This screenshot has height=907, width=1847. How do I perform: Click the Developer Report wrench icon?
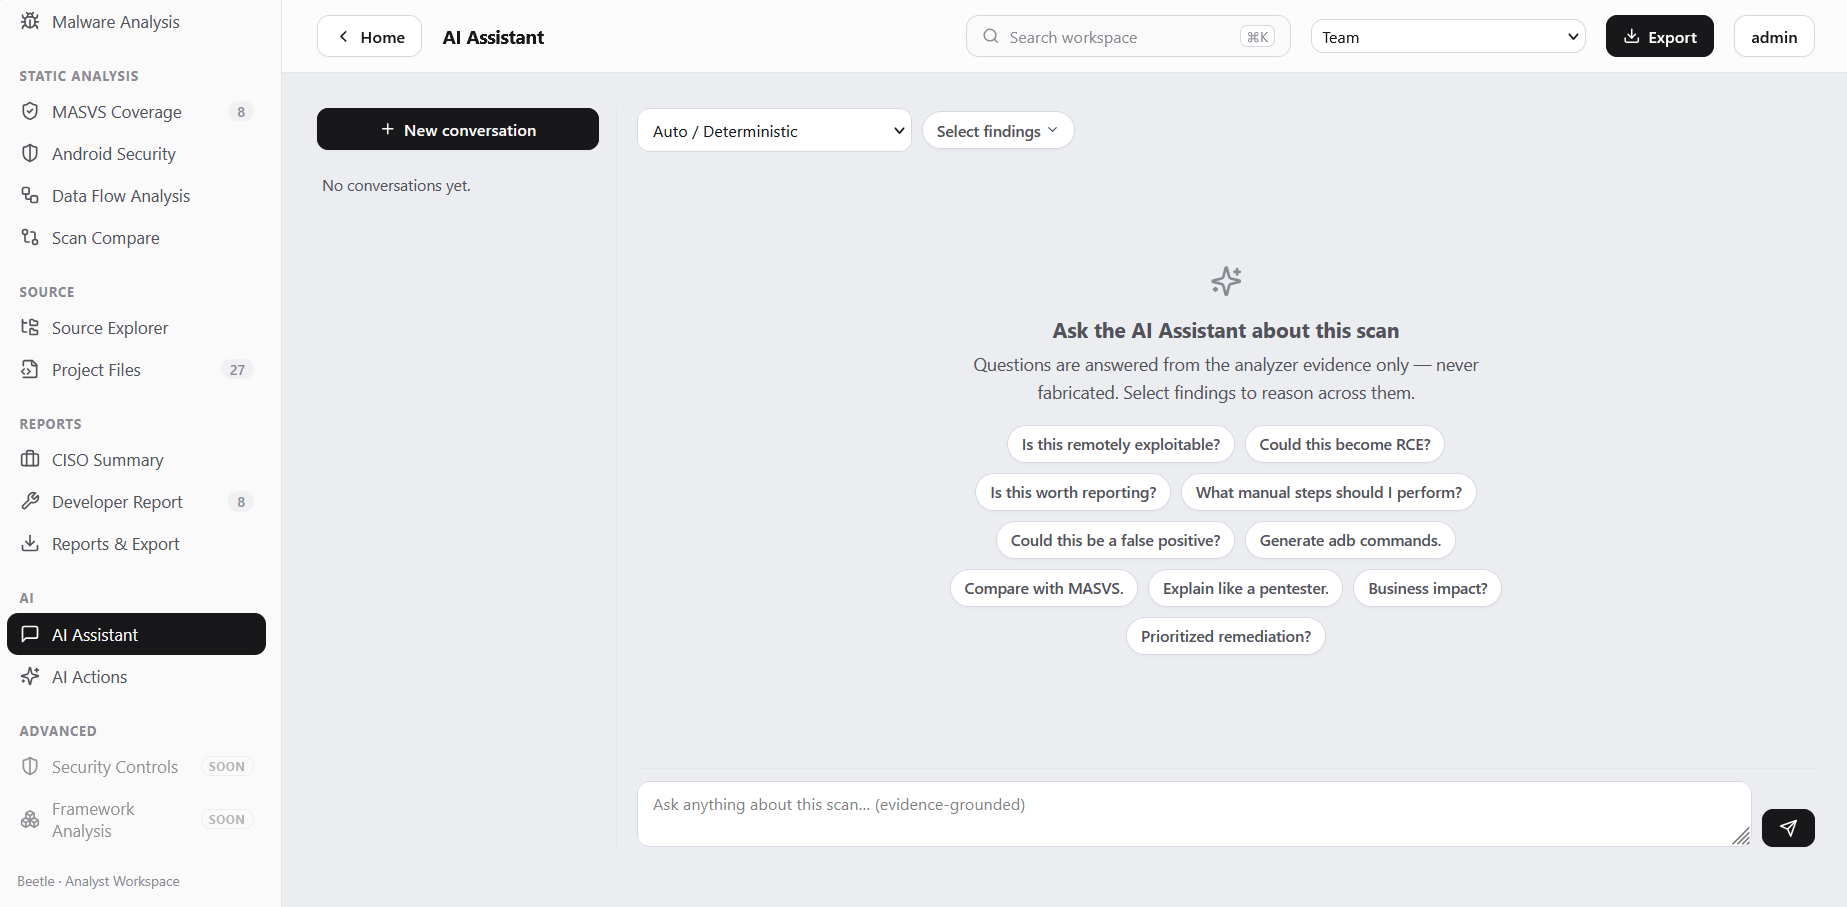pyautogui.click(x=30, y=501)
